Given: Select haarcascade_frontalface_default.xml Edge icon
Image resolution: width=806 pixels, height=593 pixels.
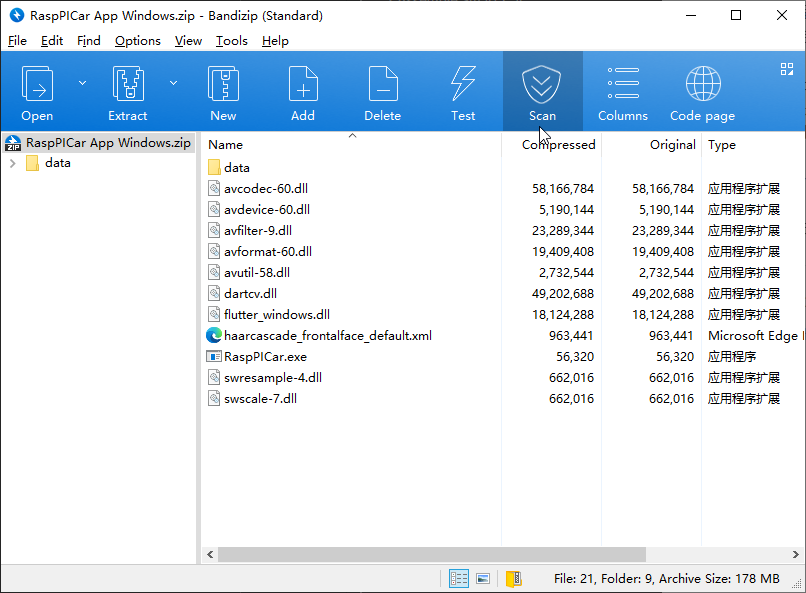Looking at the screenshot, I should pos(214,336).
